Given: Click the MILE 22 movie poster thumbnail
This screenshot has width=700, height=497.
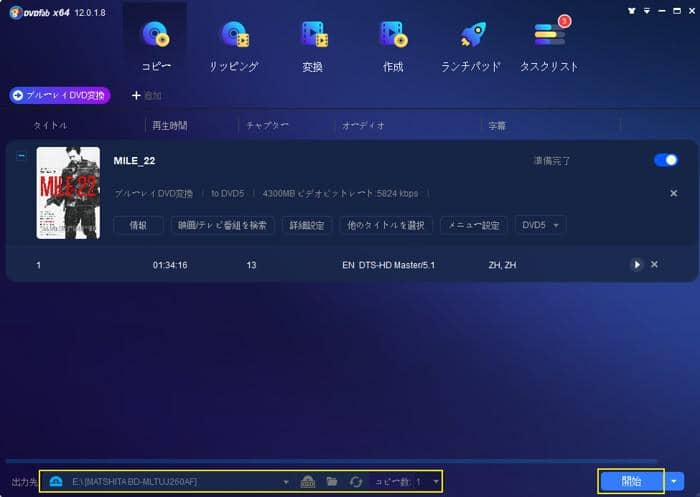Looking at the screenshot, I should click(x=68, y=193).
